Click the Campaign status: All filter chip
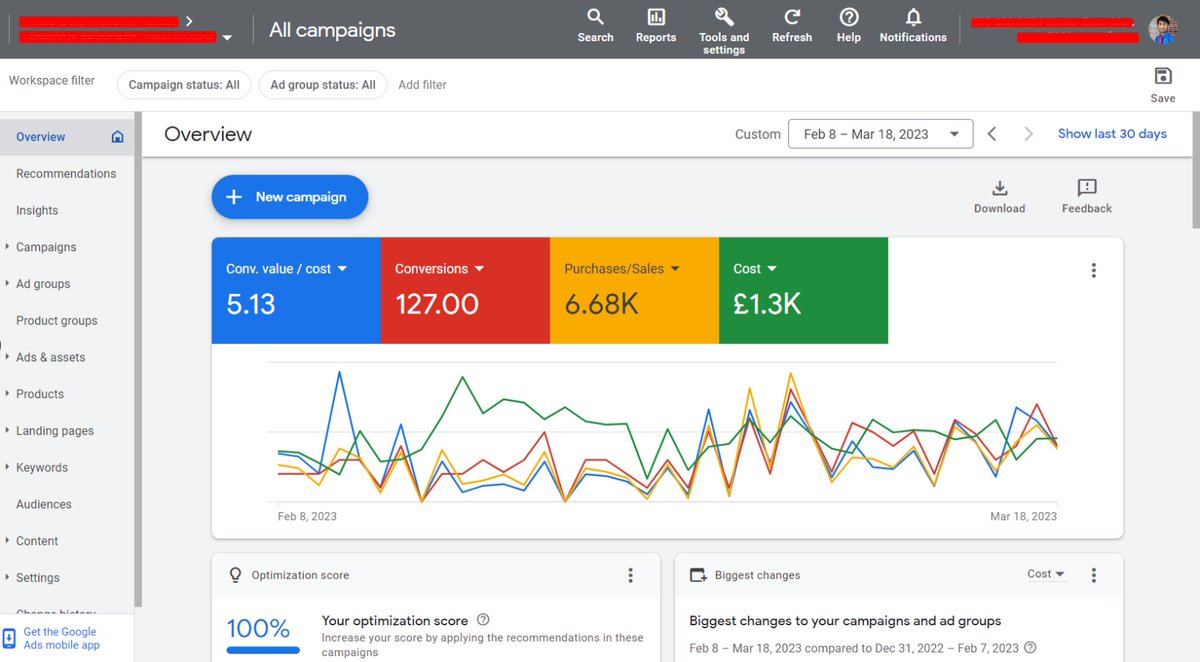Image resolution: width=1200 pixels, height=662 pixels. tap(184, 85)
